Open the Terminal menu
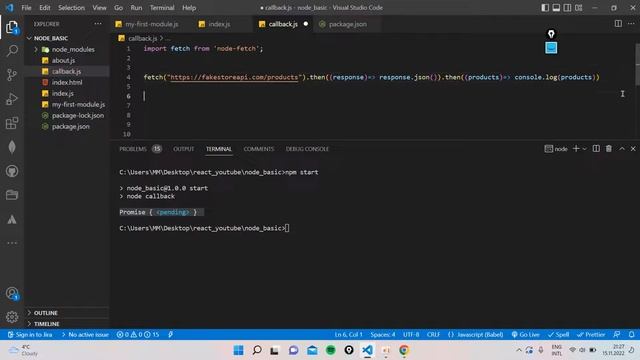640x360 pixels. click(x=162, y=7)
